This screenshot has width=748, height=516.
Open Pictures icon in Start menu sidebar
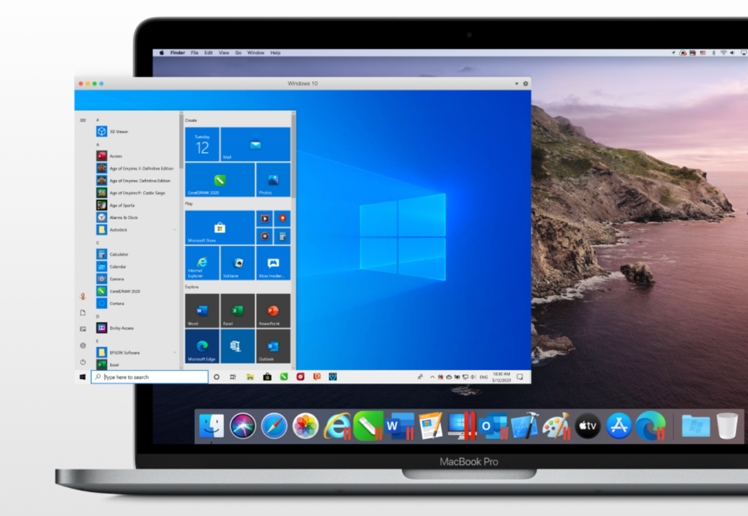(x=83, y=329)
